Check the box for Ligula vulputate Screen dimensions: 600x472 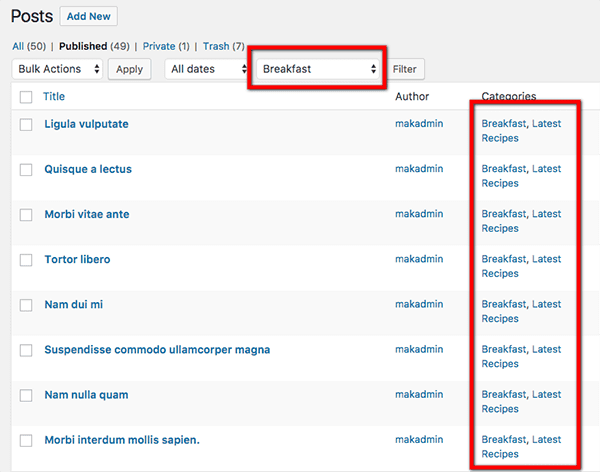pyautogui.click(x=26, y=124)
